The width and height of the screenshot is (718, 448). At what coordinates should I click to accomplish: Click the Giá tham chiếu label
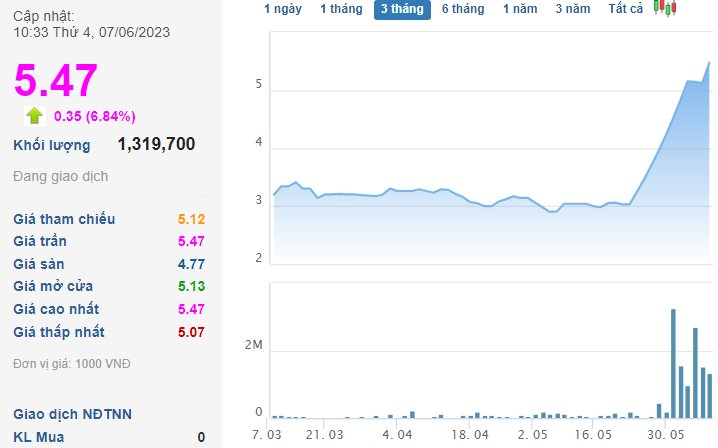coord(64,219)
